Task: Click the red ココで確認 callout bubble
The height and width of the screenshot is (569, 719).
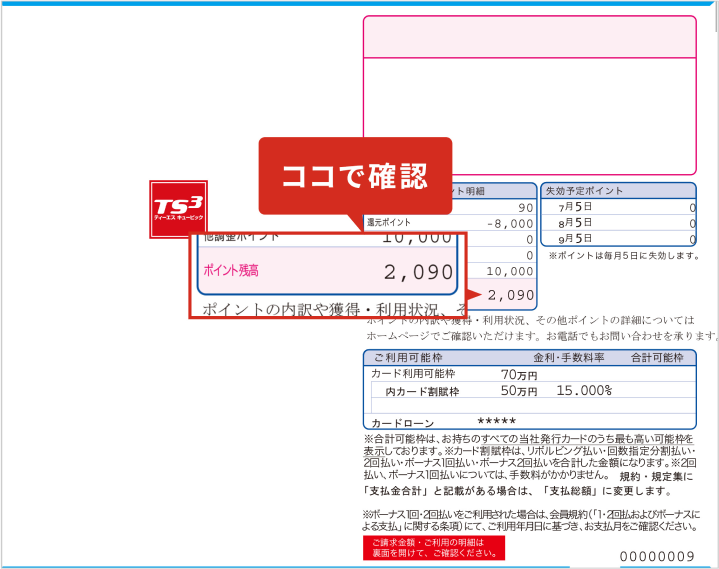Action: 355,176
